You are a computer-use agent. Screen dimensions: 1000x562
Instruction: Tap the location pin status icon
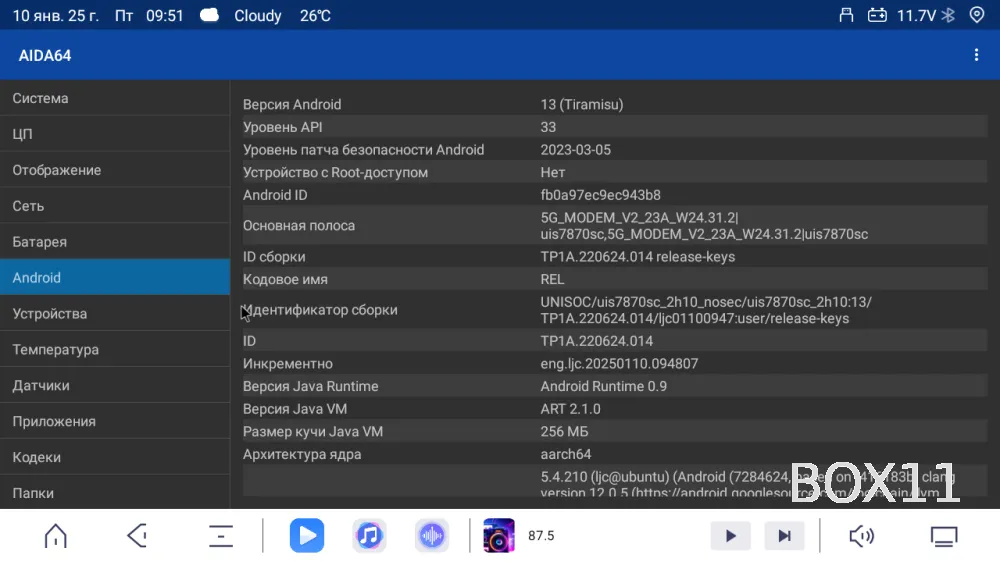[x=976, y=15]
